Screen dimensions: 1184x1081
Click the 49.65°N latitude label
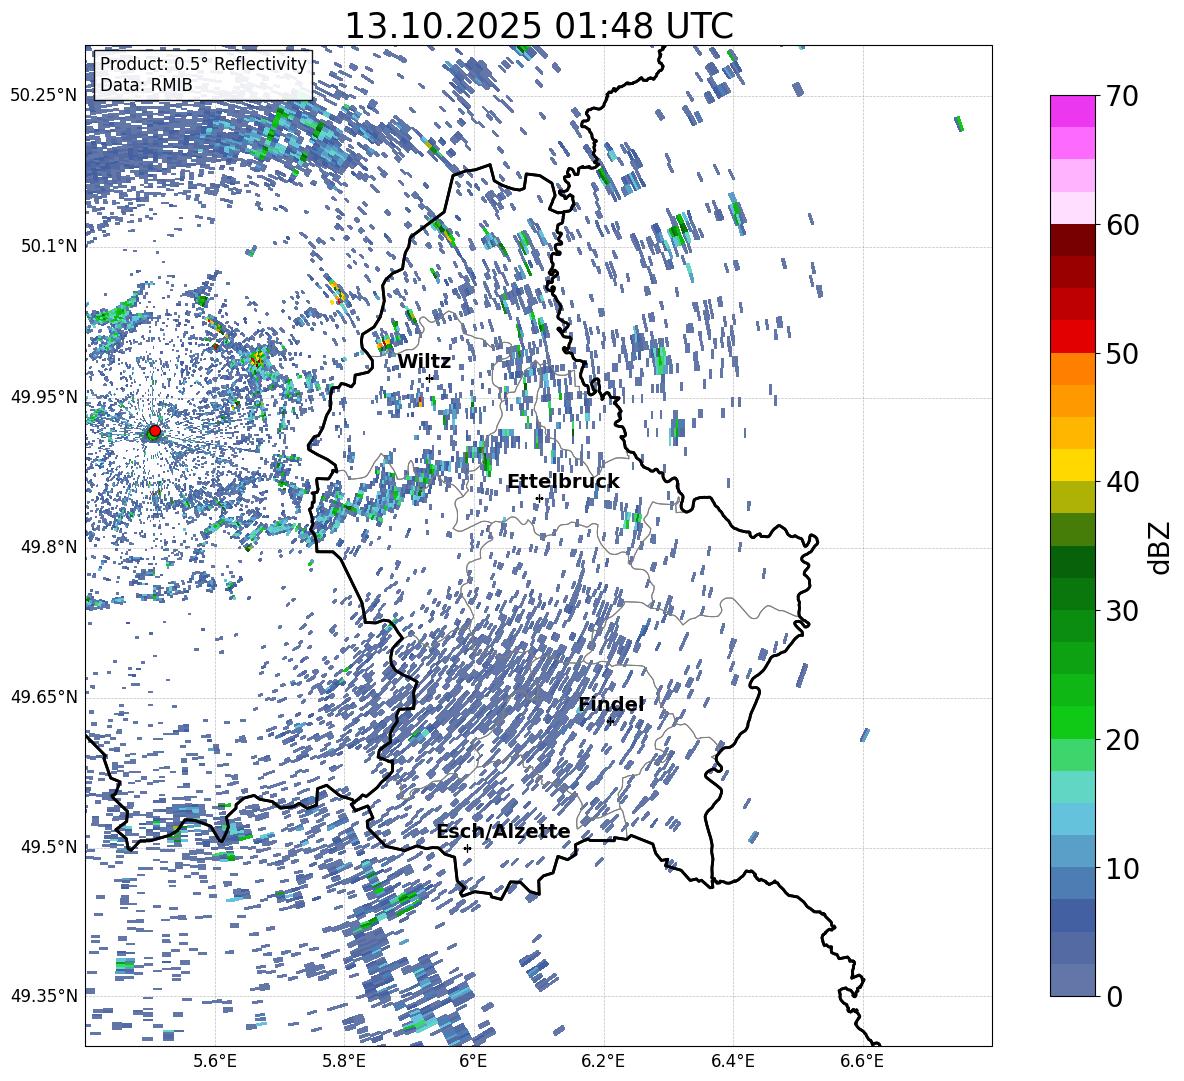(43, 697)
